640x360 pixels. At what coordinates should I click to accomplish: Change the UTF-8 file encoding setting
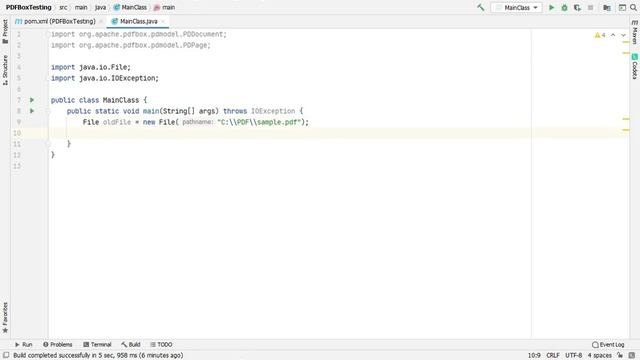point(573,356)
